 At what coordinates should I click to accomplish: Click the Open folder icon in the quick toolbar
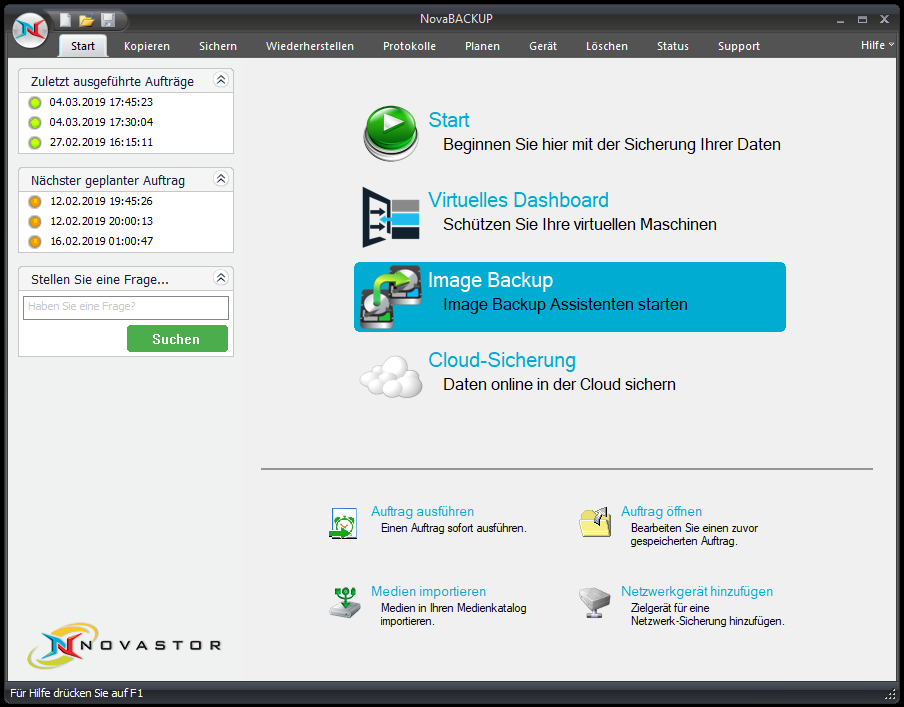[86, 21]
